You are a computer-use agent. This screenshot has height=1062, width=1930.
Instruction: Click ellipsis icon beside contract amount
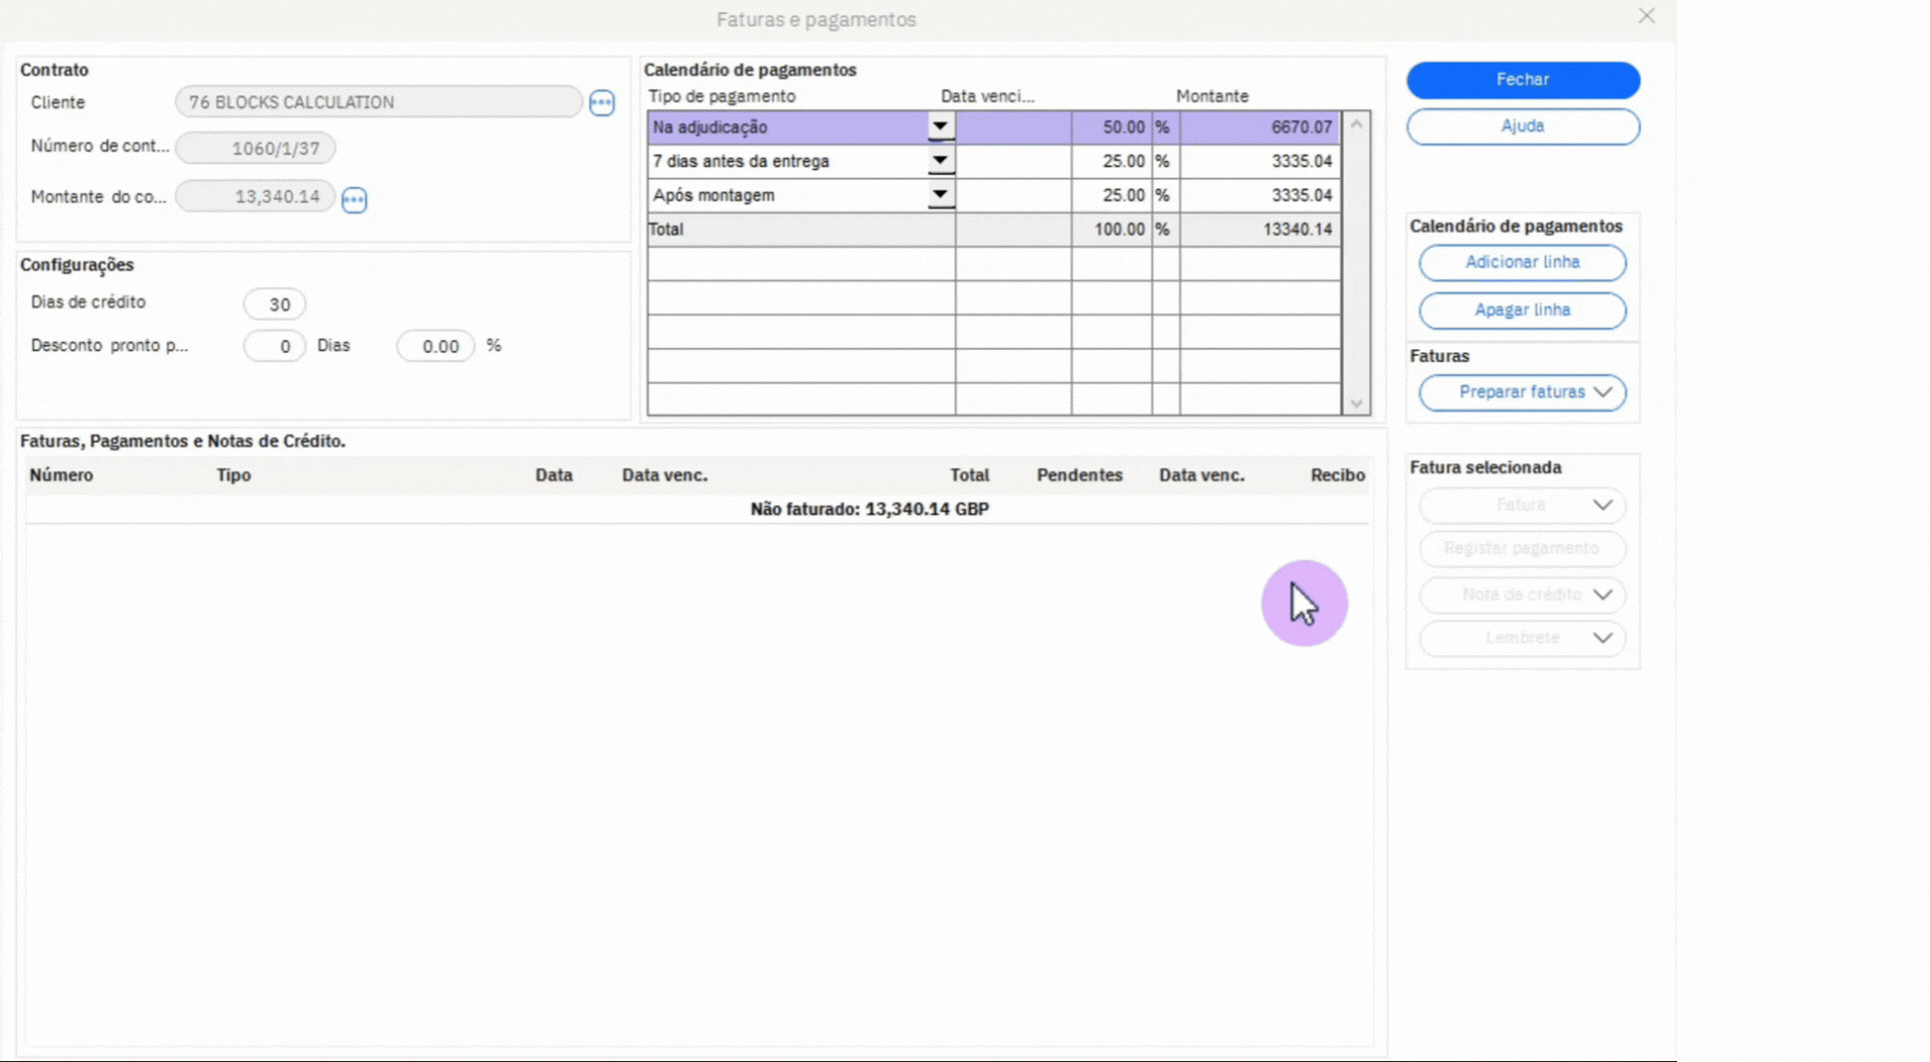pyautogui.click(x=354, y=200)
